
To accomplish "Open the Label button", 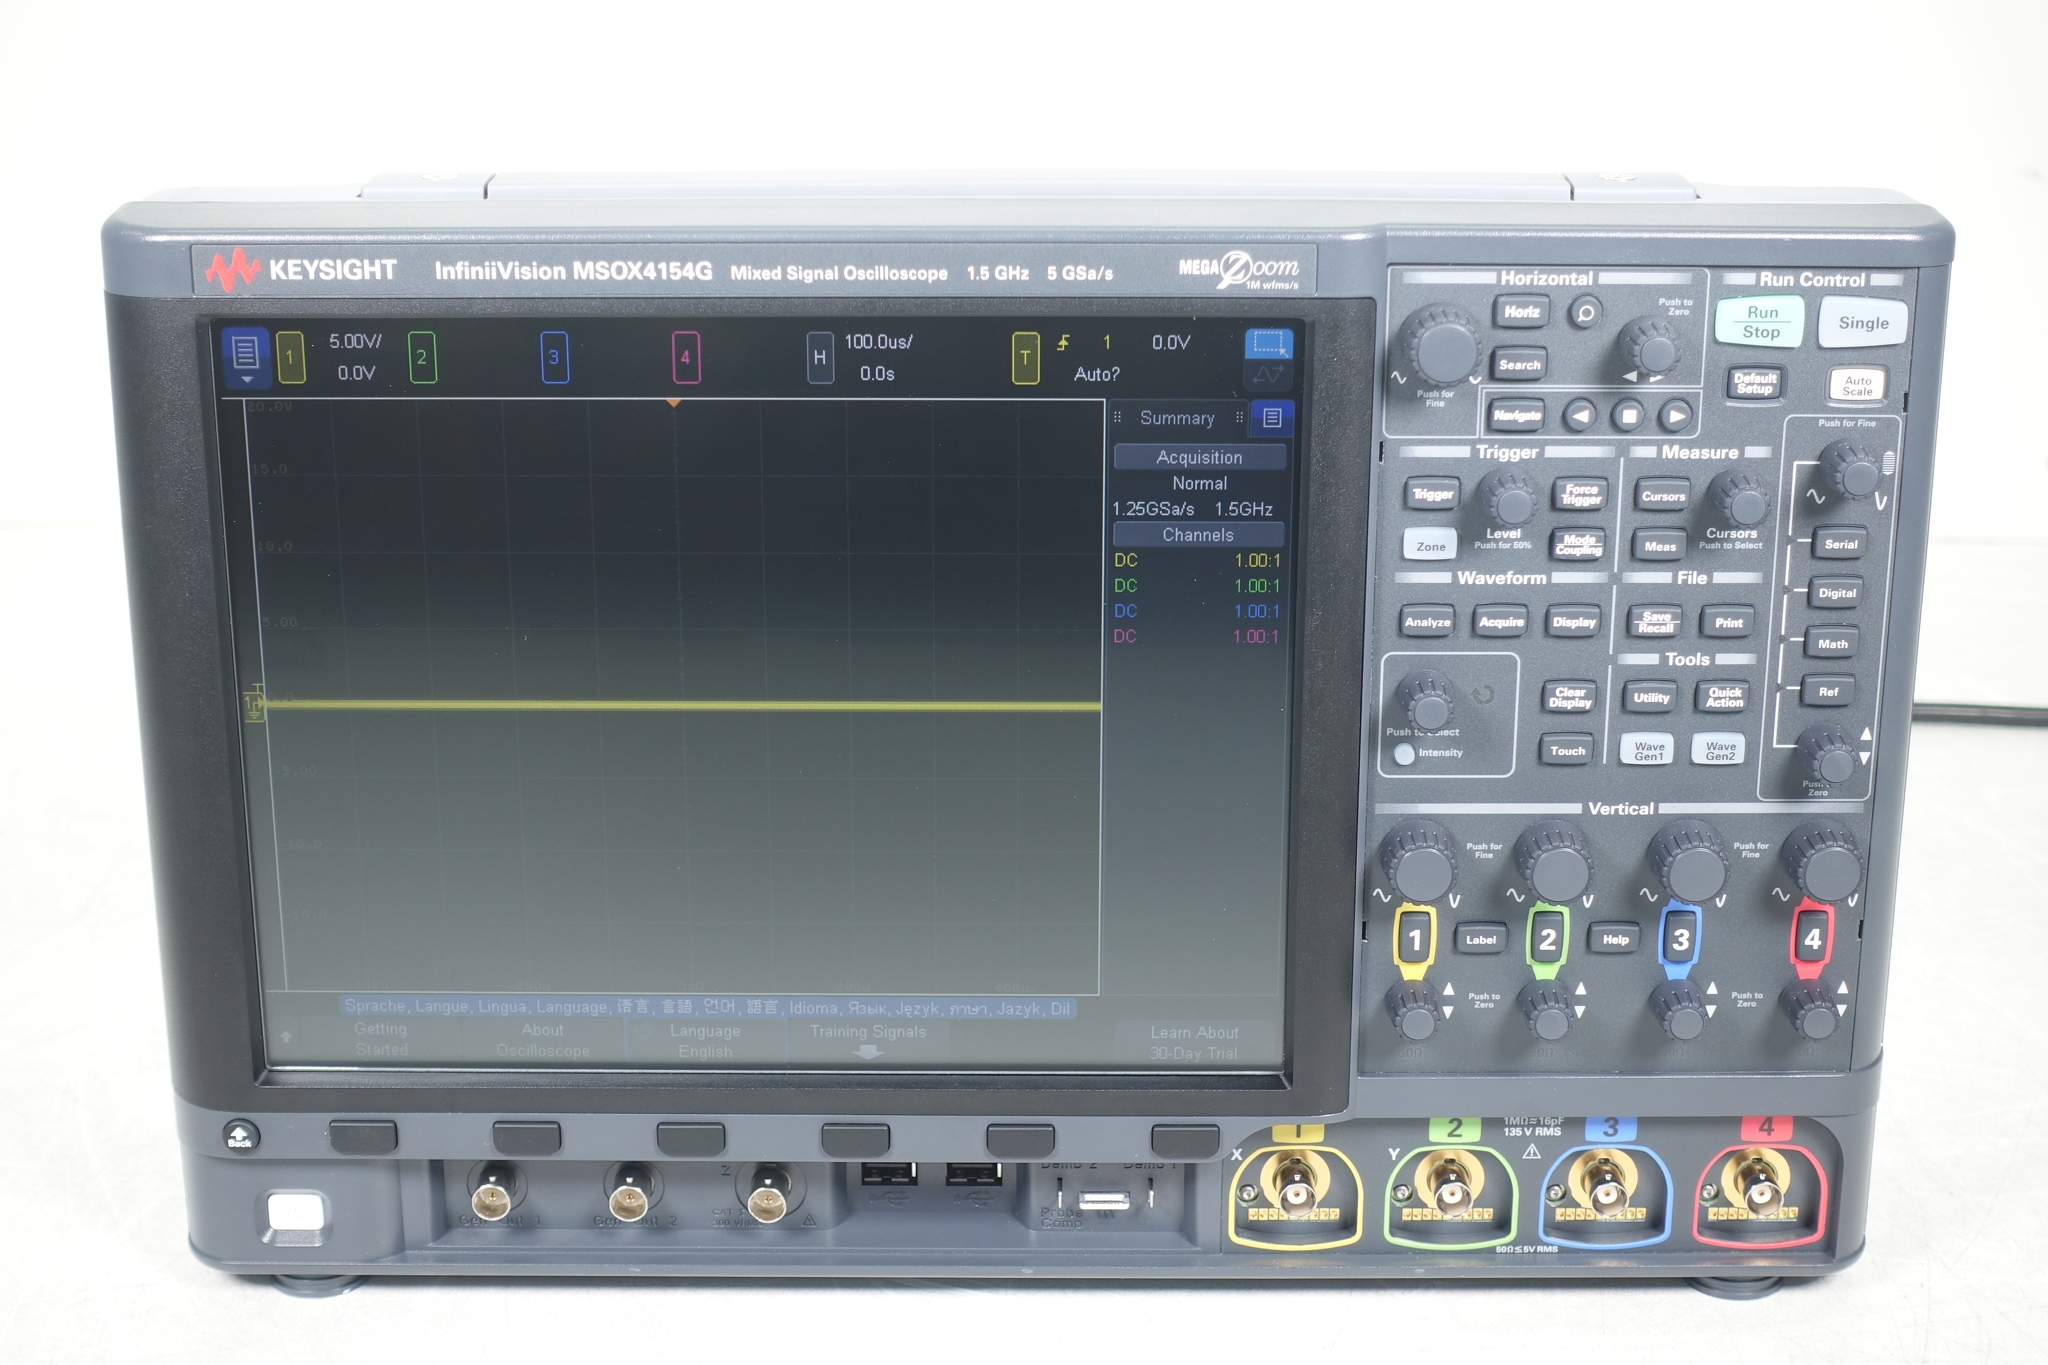I will (1480, 940).
